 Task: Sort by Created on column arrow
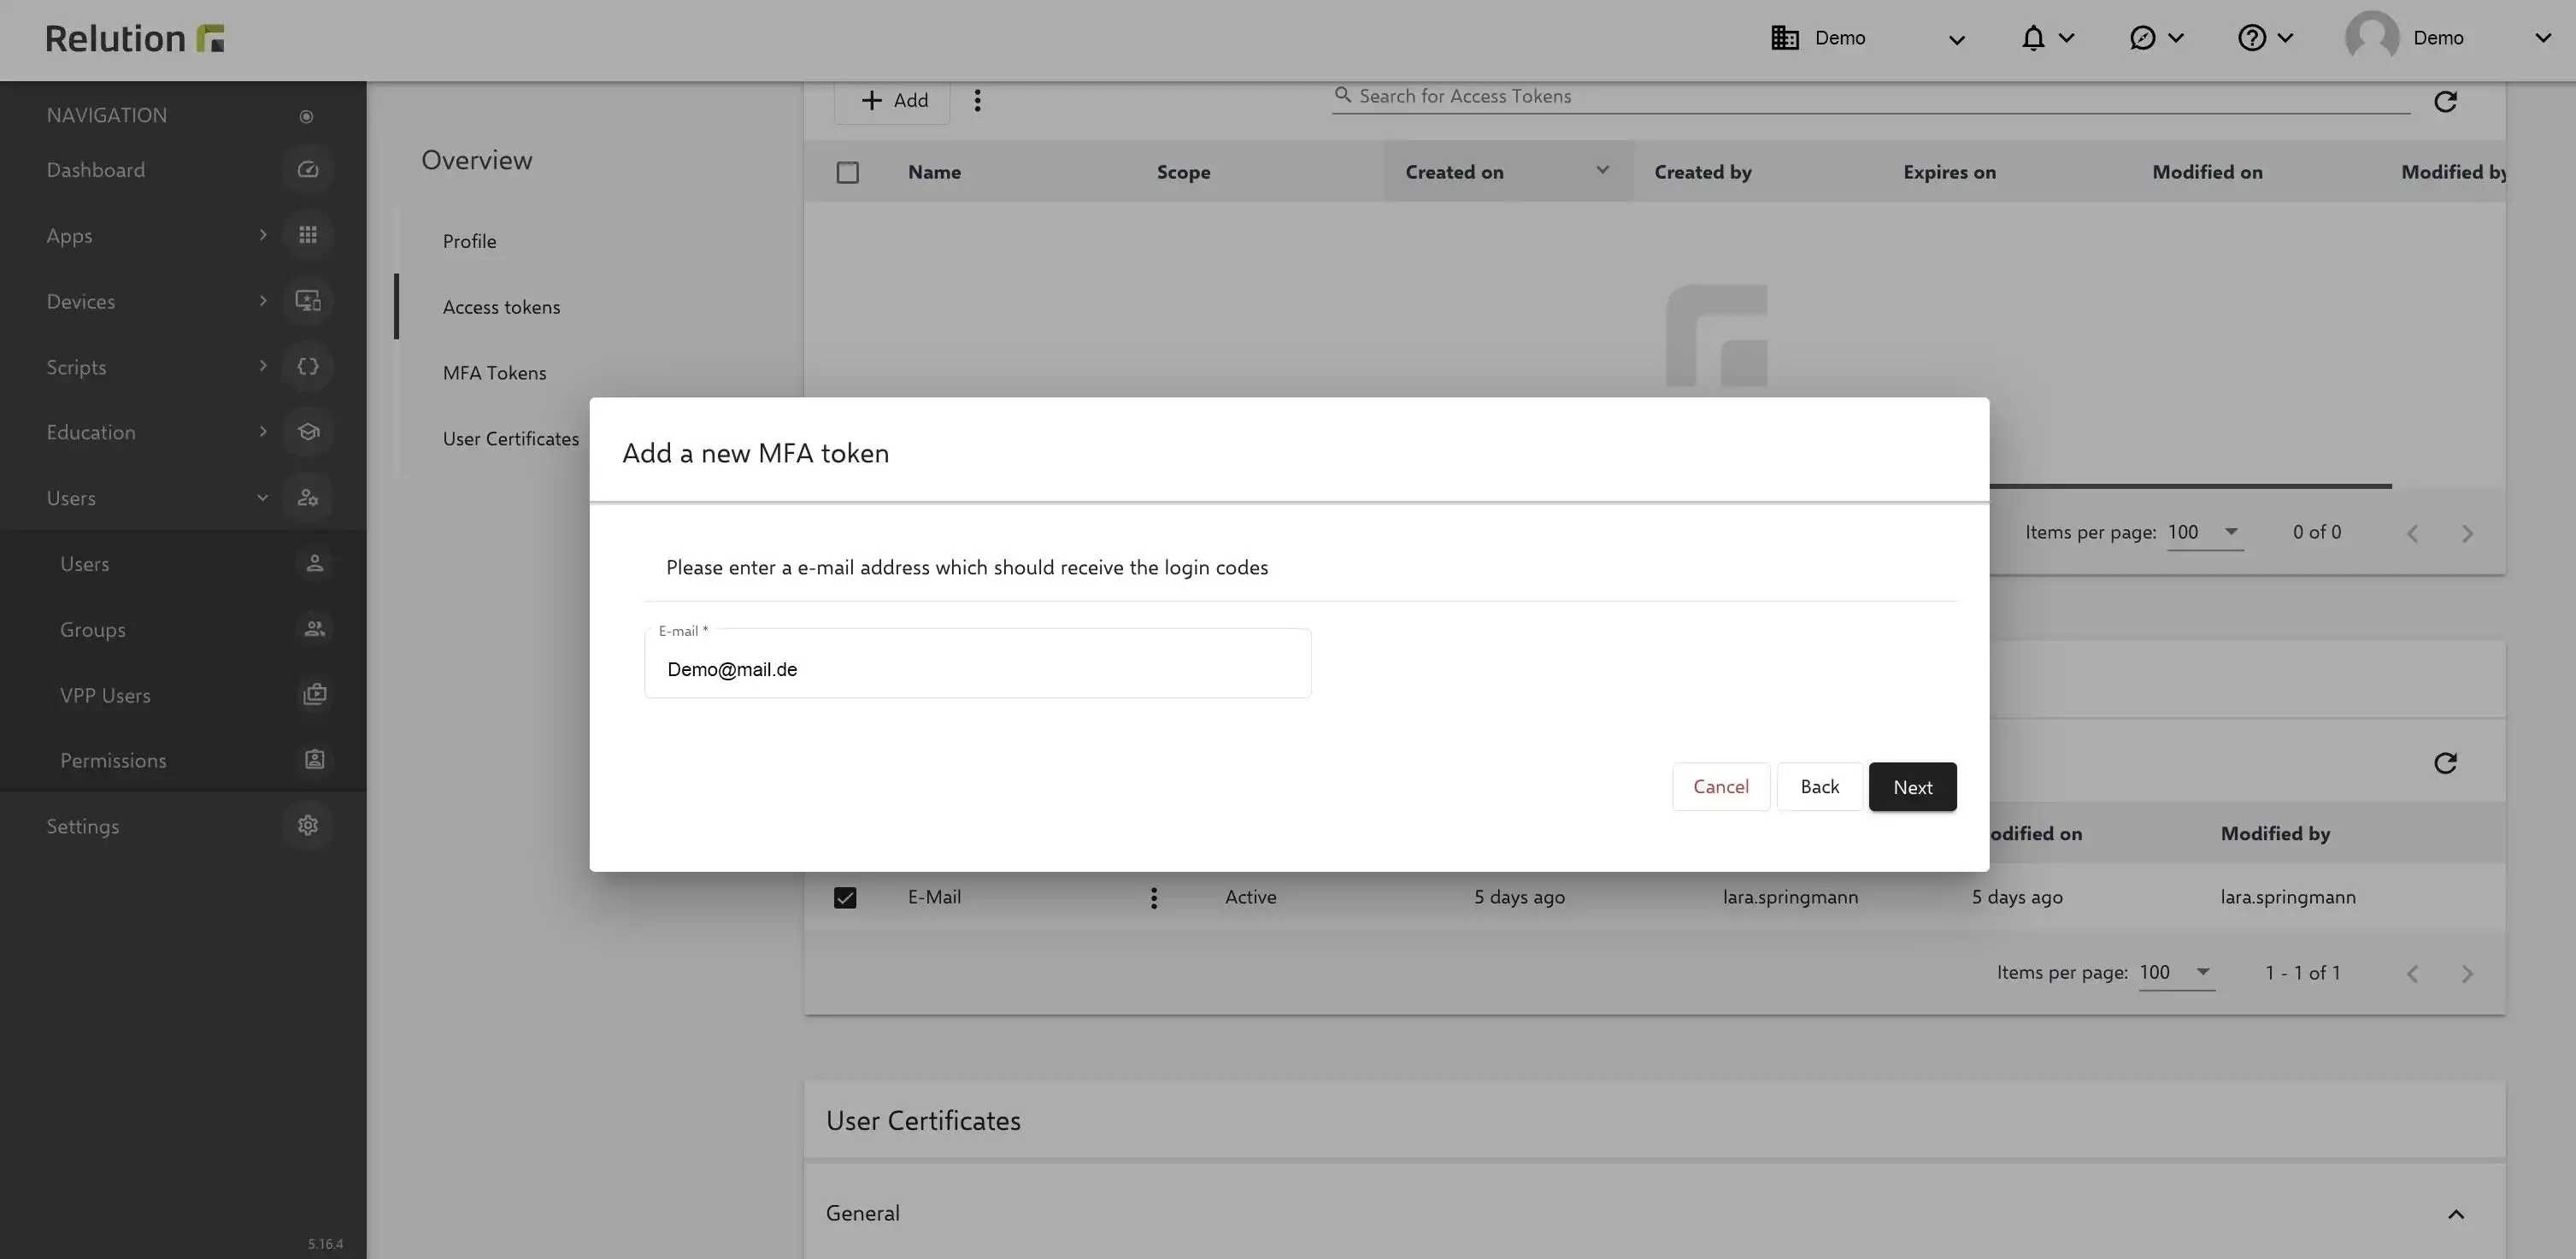click(1602, 170)
